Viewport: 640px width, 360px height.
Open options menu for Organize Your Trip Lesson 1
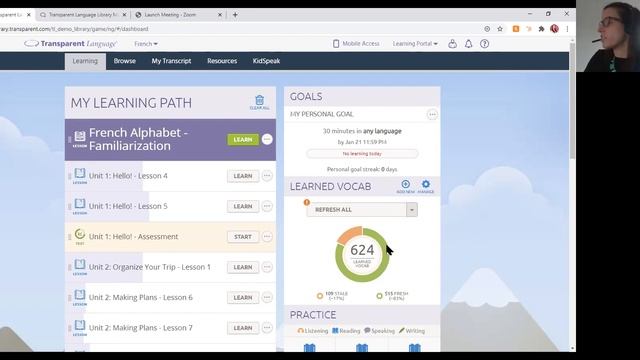[267, 267]
